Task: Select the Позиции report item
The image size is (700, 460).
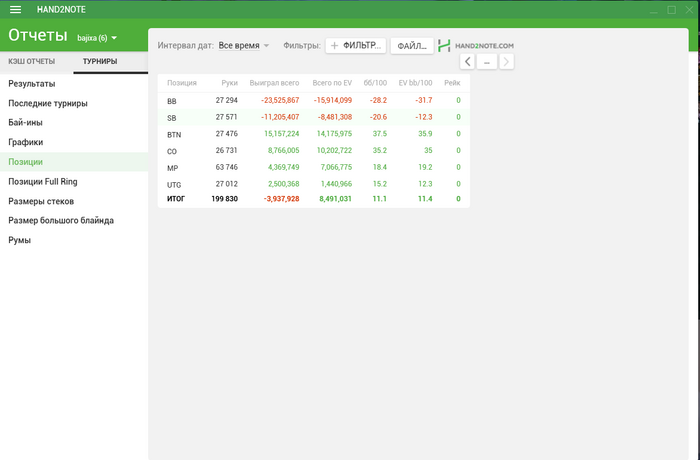Action: click(74, 162)
